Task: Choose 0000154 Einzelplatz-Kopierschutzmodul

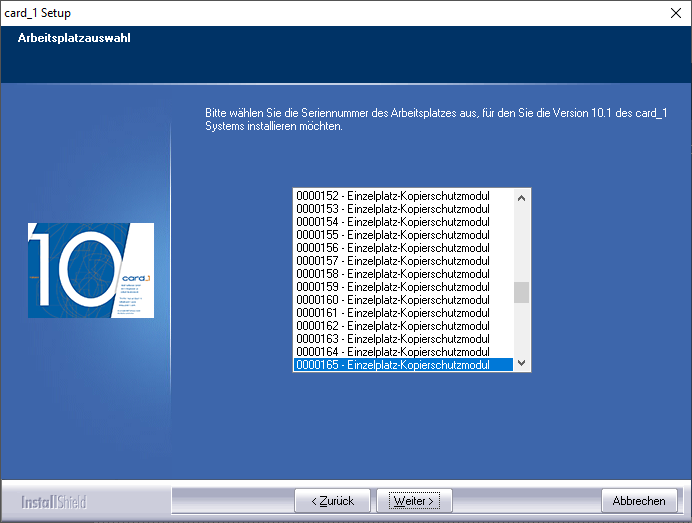Action: [x=392, y=221]
